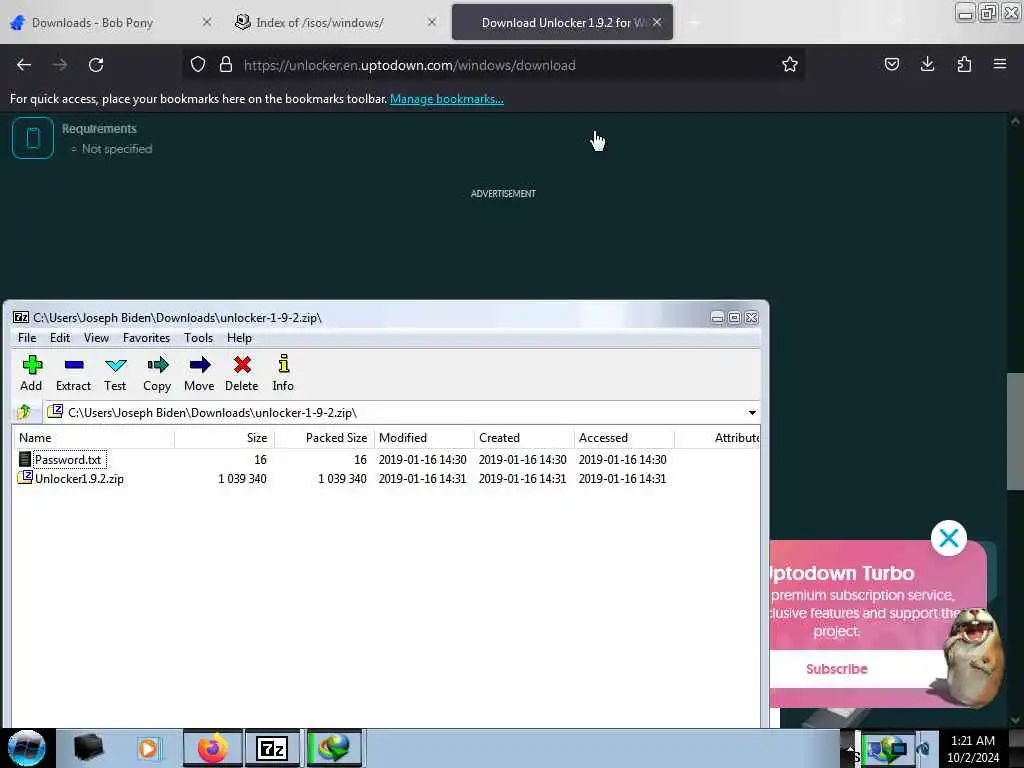The height and width of the screenshot is (768, 1024).
Task: Open the Firefox extensions icon
Action: pyautogui.click(x=964, y=64)
